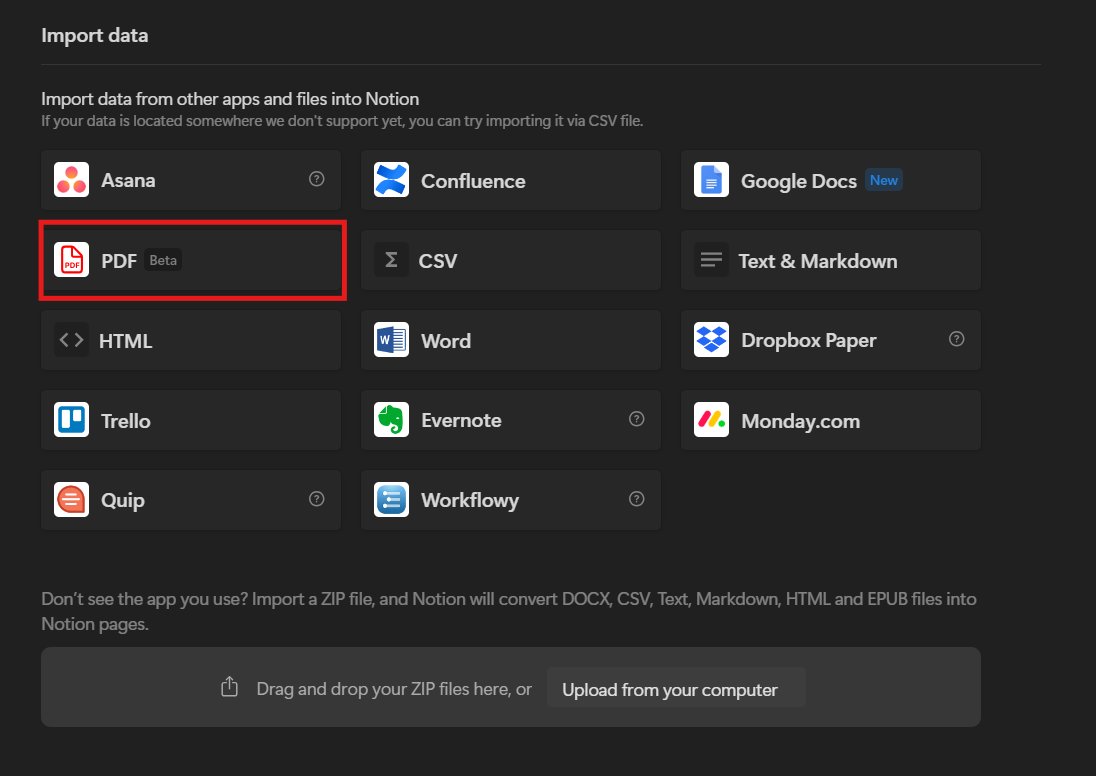The image size is (1096, 776).
Task: Click the ZIP drag and drop text
Action: pos(394,689)
